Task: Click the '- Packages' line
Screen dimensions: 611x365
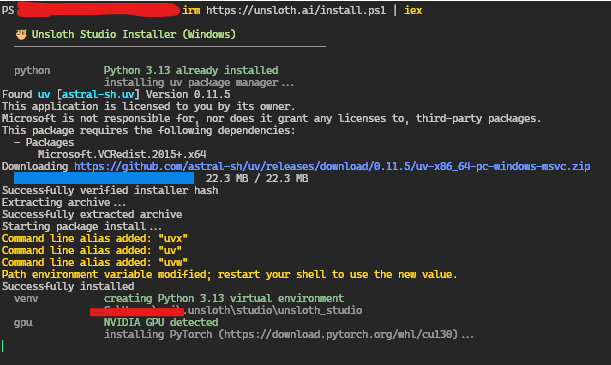Action: click(44, 143)
